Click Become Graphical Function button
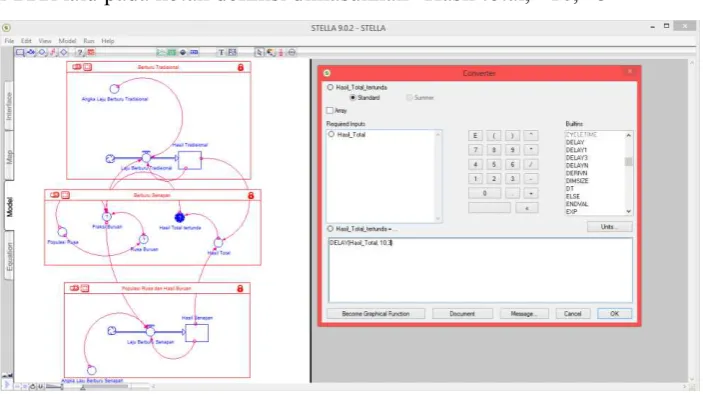The width and height of the screenshot is (703, 394). (x=376, y=314)
